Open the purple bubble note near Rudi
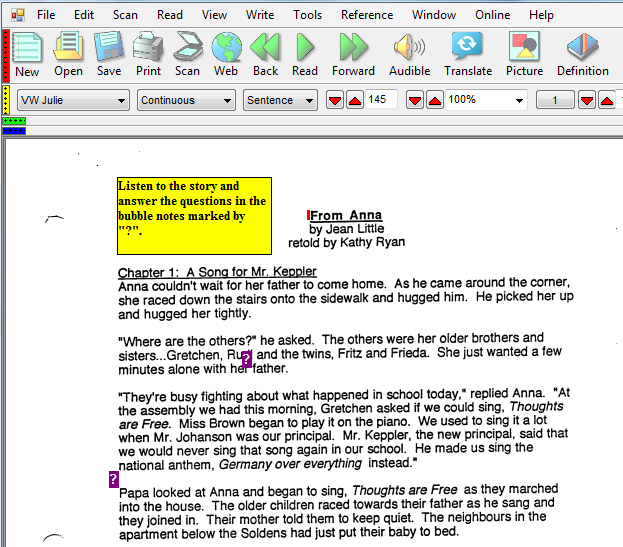Viewport: 623px width, 547px height. 247,359
